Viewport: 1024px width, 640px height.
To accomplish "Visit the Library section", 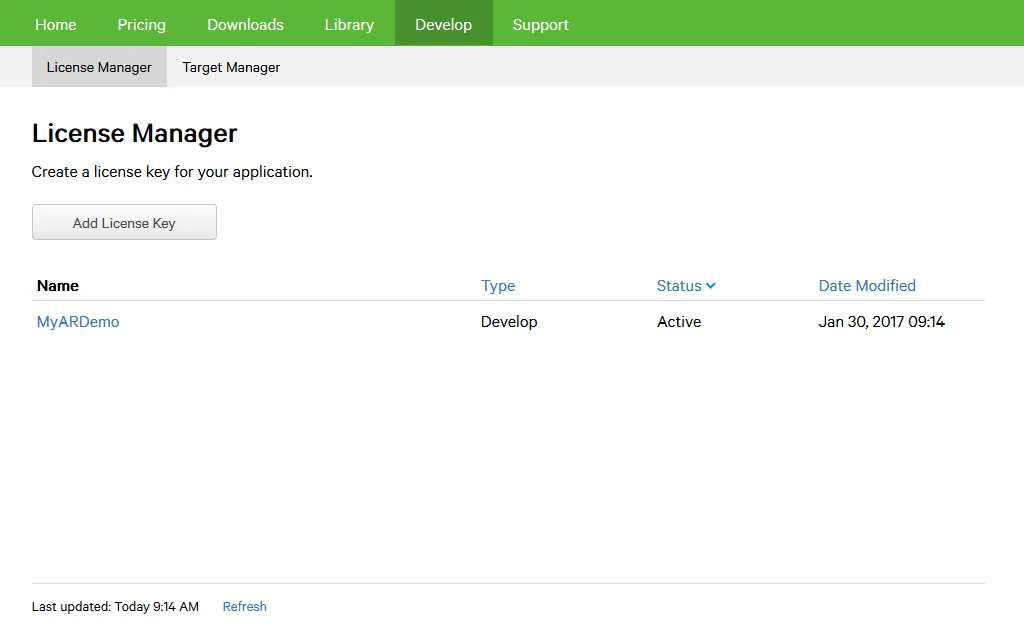I will [x=349, y=24].
